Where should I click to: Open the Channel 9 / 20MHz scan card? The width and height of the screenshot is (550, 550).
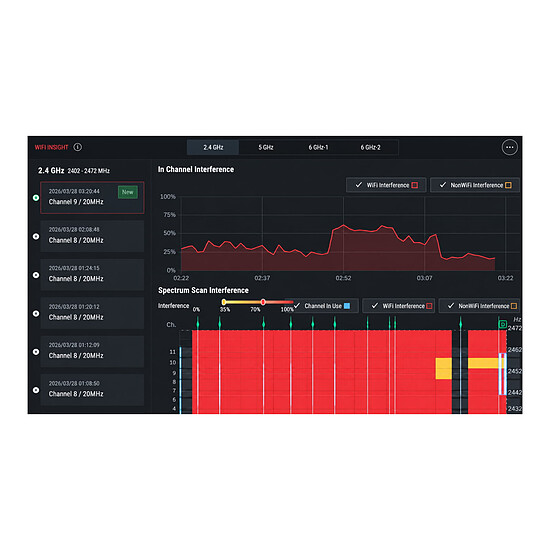tap(92, 198)
